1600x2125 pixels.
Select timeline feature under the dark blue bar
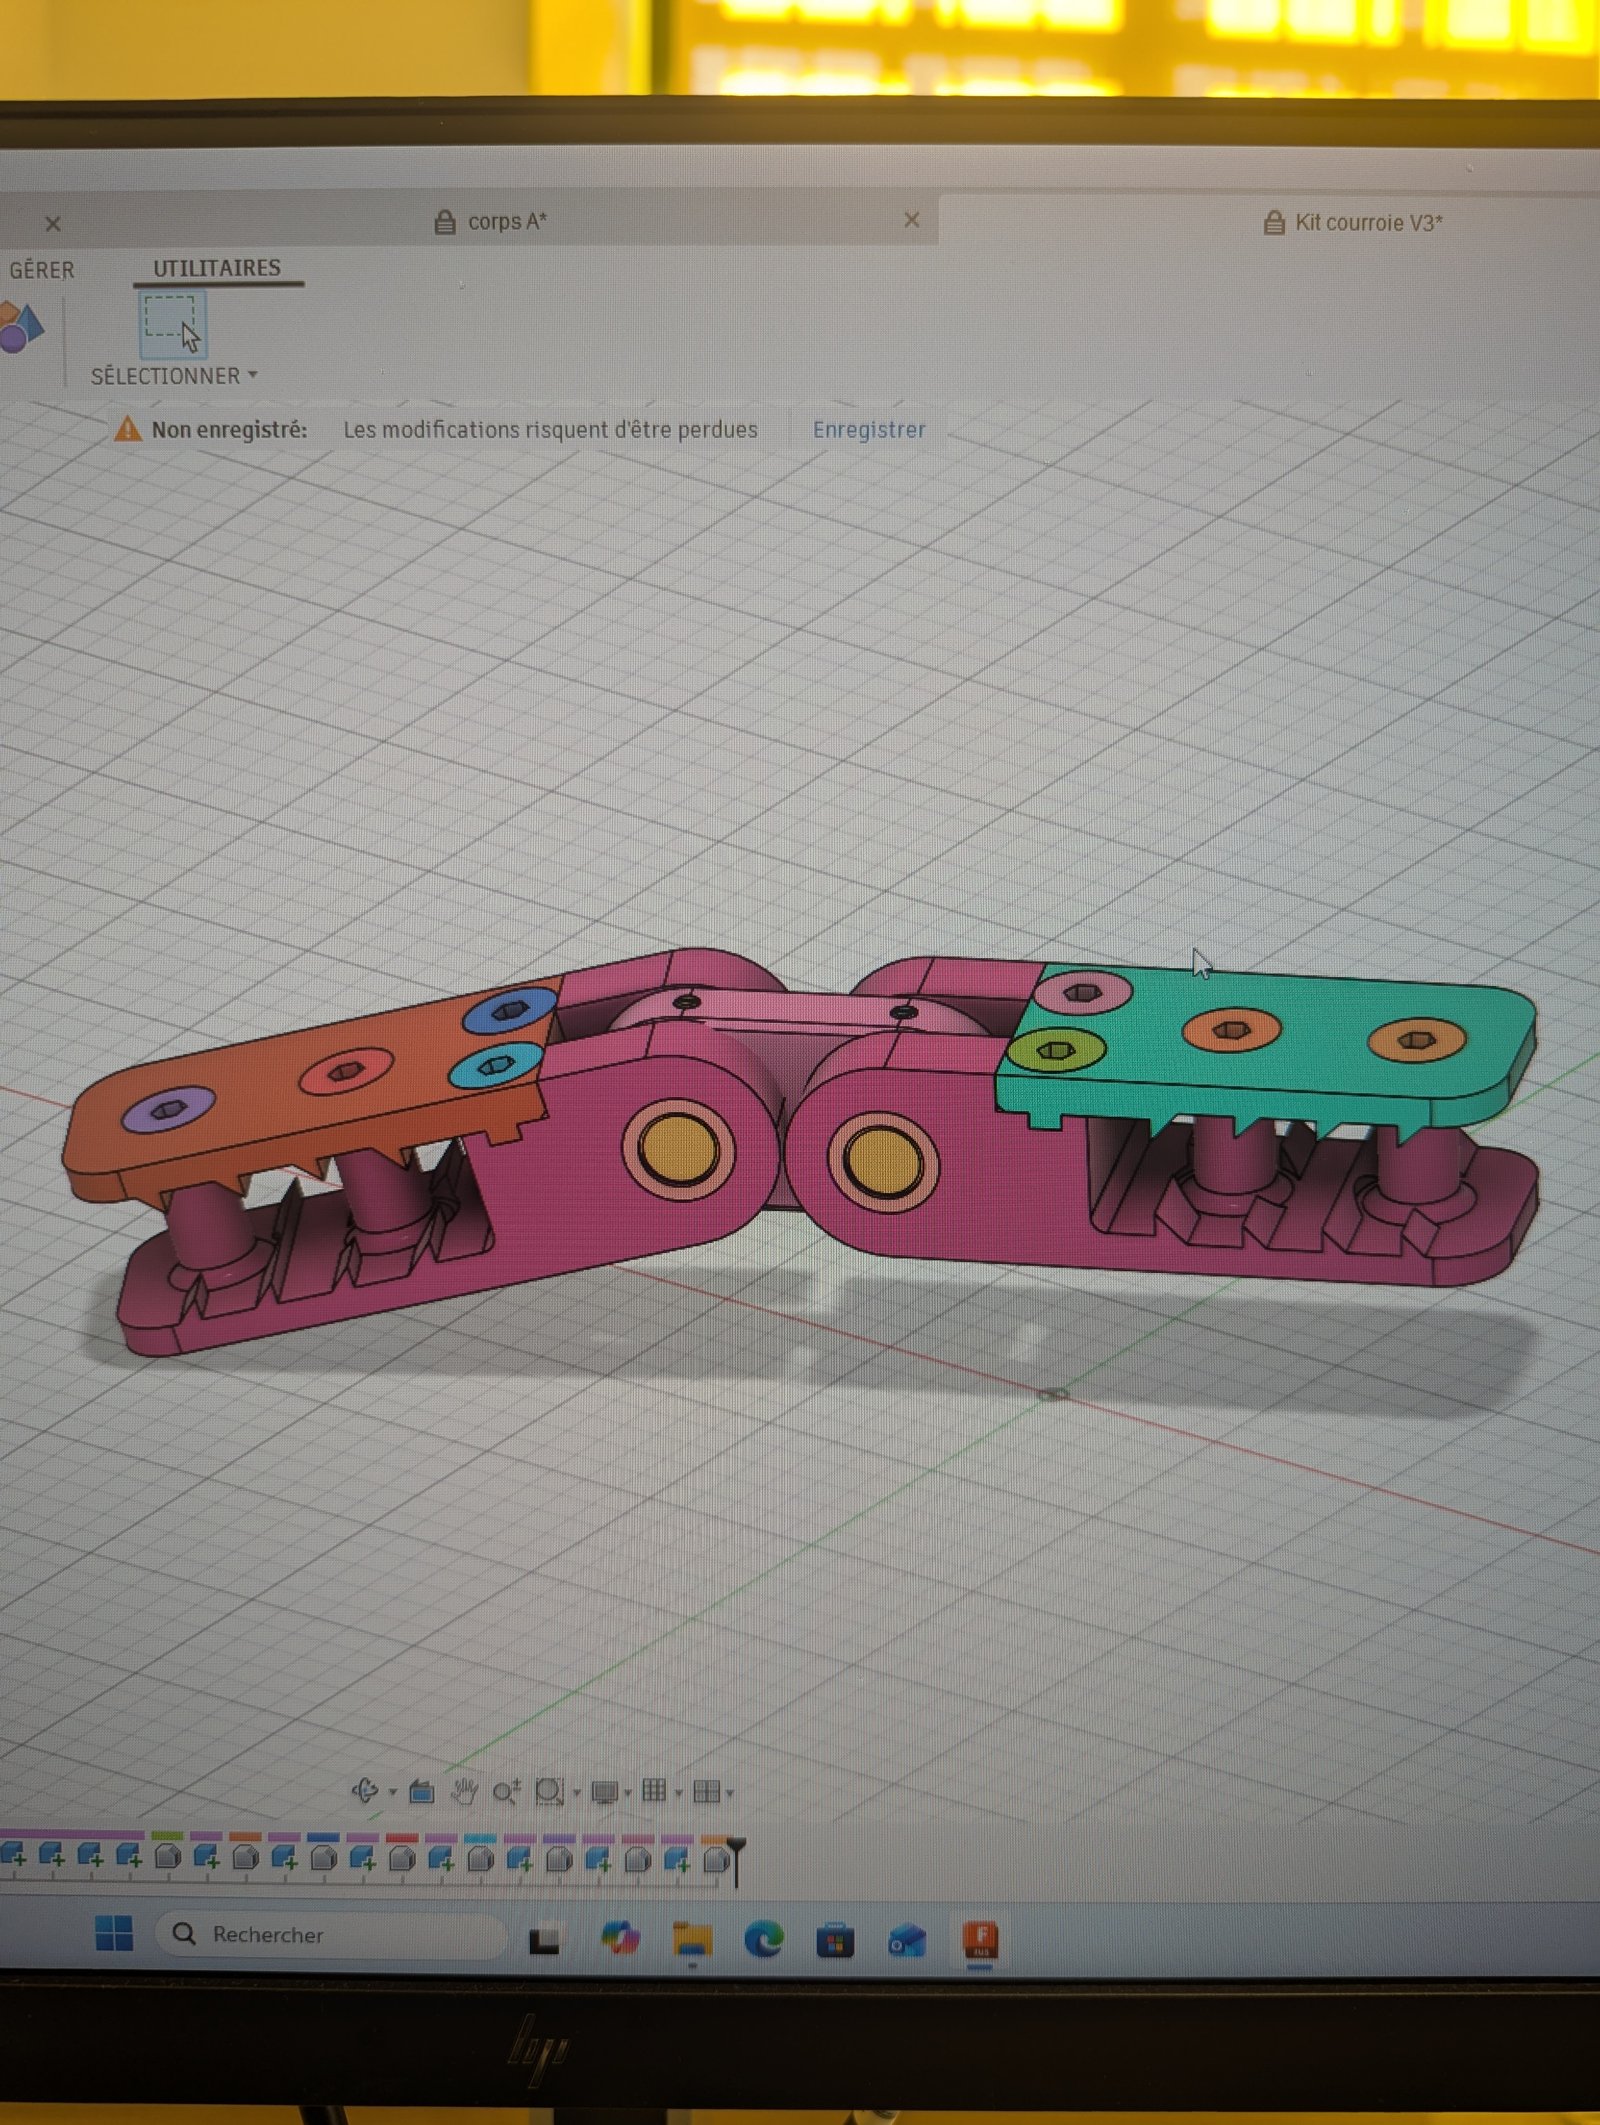[323, 1858]
